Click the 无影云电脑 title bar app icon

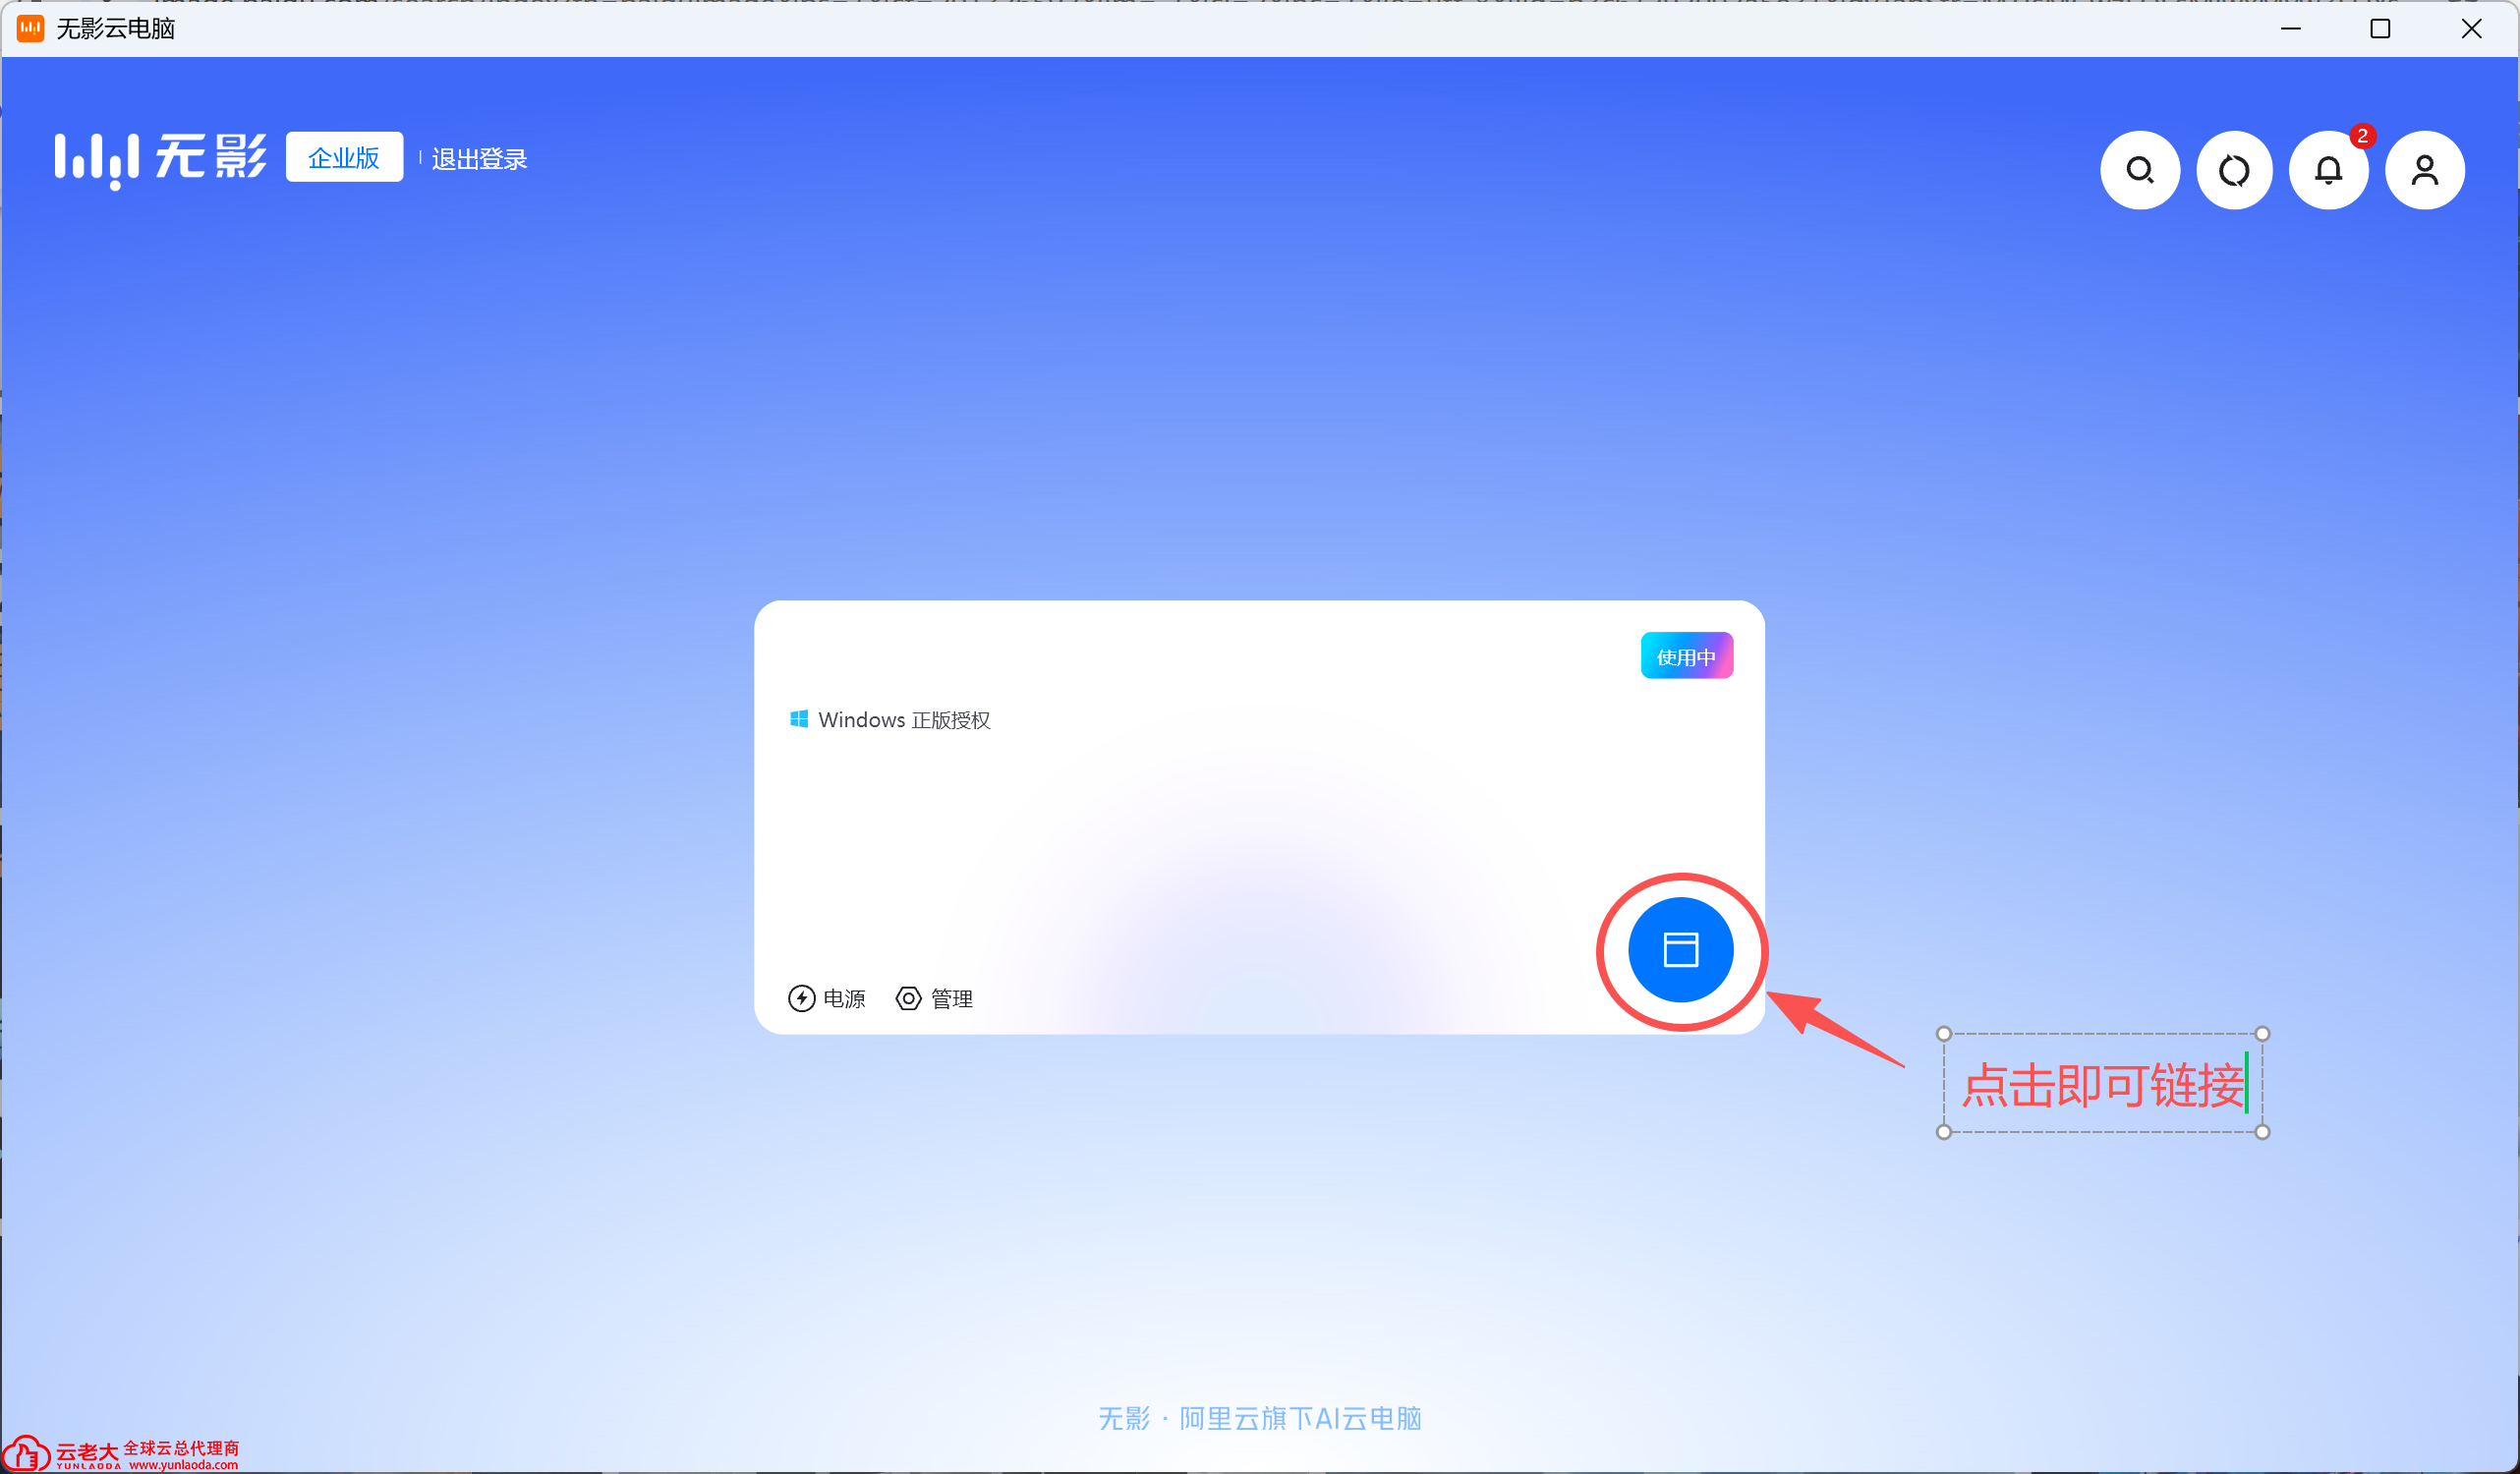(30, 29)
